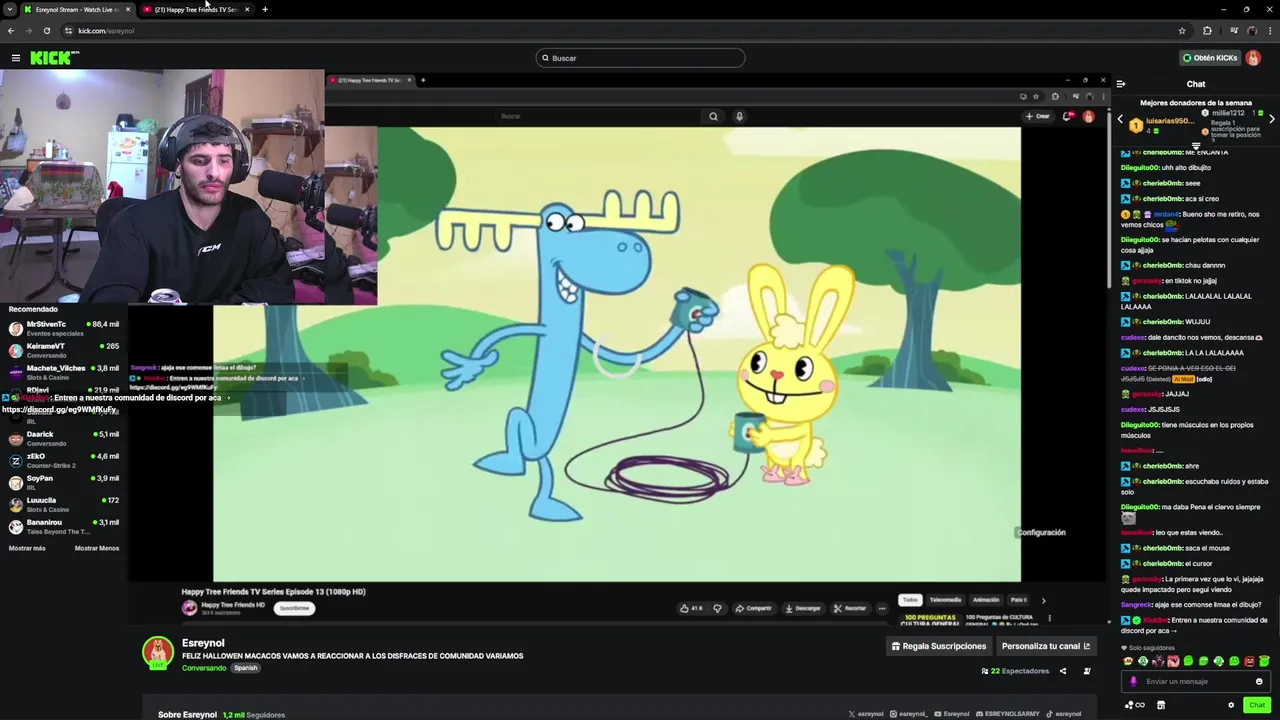The image size is (1280, 720).
Task: Show next top donors
Action: coord(1271,119)
